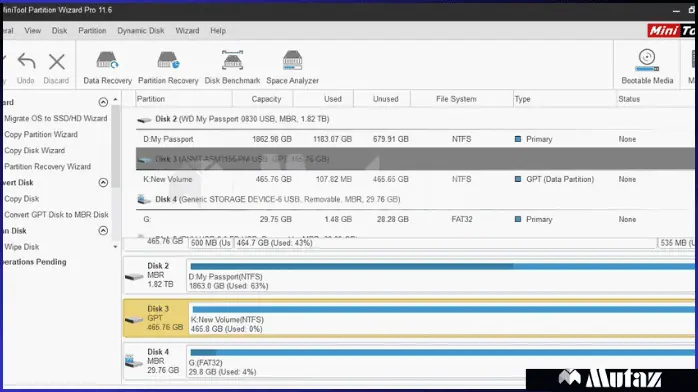Screen dimensions: 698x392
Task: Launch the Copy Disk Wizard
Action: pos(35,150)
